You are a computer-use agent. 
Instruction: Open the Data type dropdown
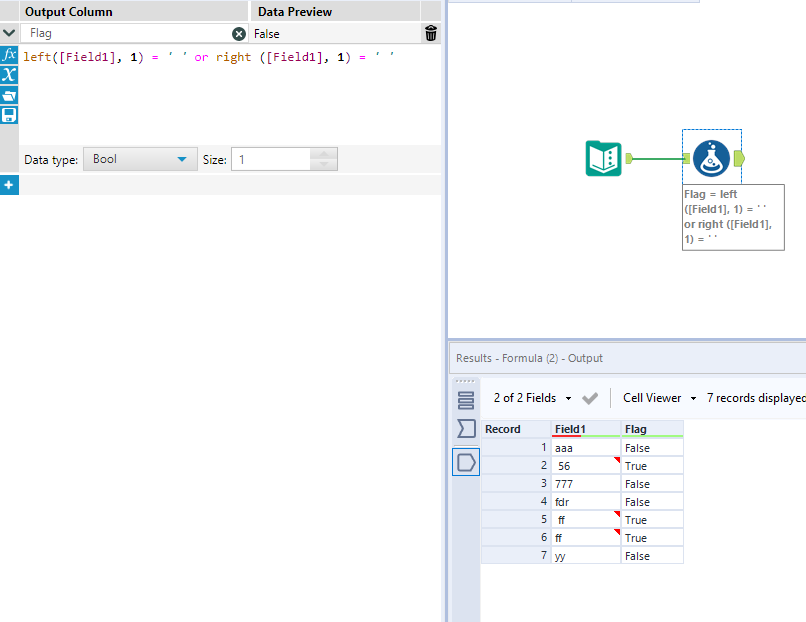(181, 158)
